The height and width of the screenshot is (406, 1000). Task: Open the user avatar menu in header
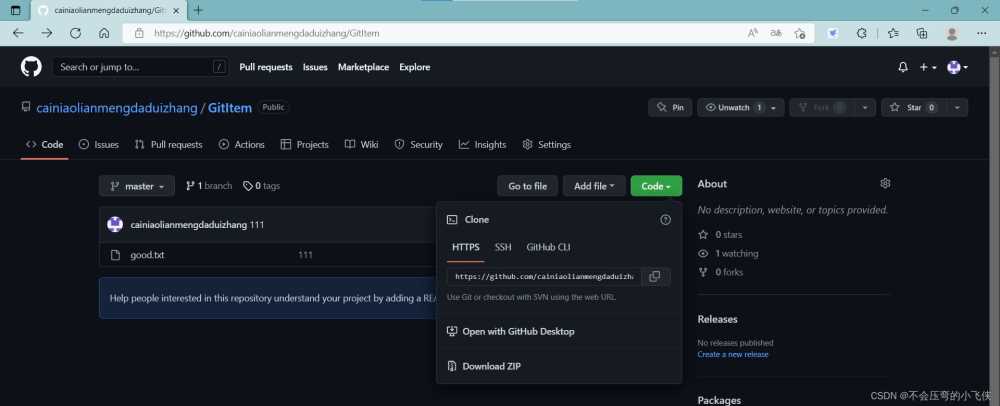(x=957, y=67)
